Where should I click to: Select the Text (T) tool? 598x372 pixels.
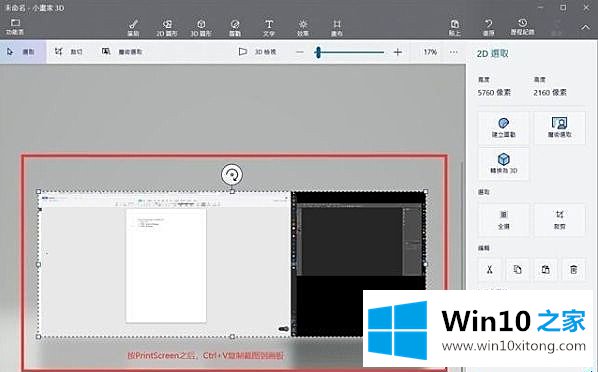click(269, 28)
